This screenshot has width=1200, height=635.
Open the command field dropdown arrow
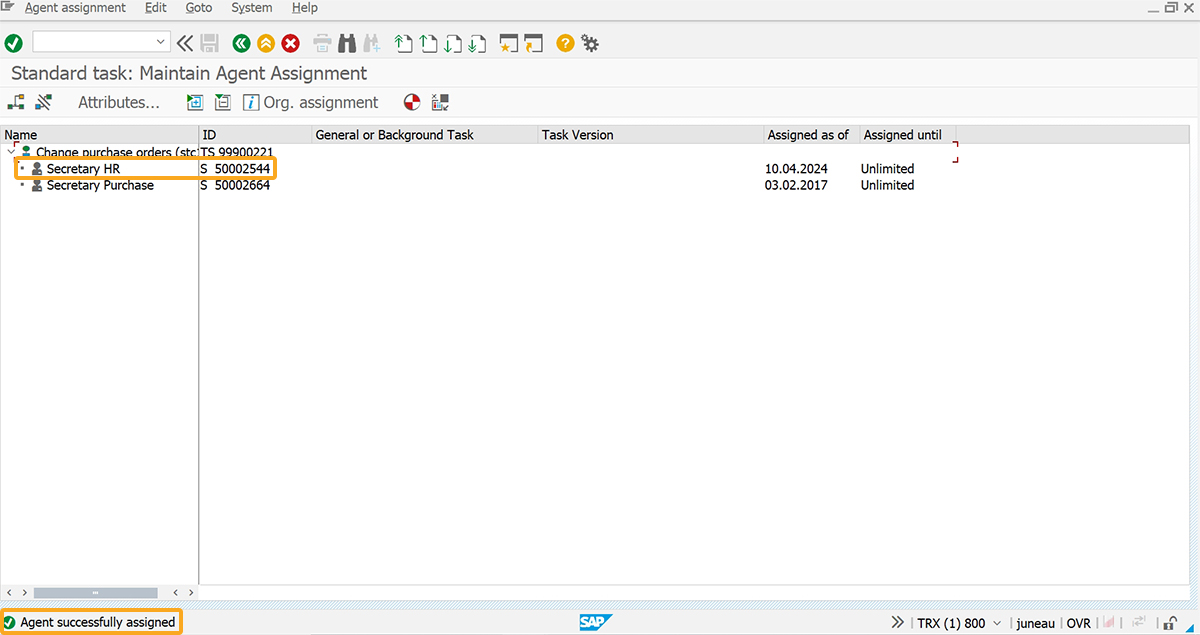click(x=161, y=42)
